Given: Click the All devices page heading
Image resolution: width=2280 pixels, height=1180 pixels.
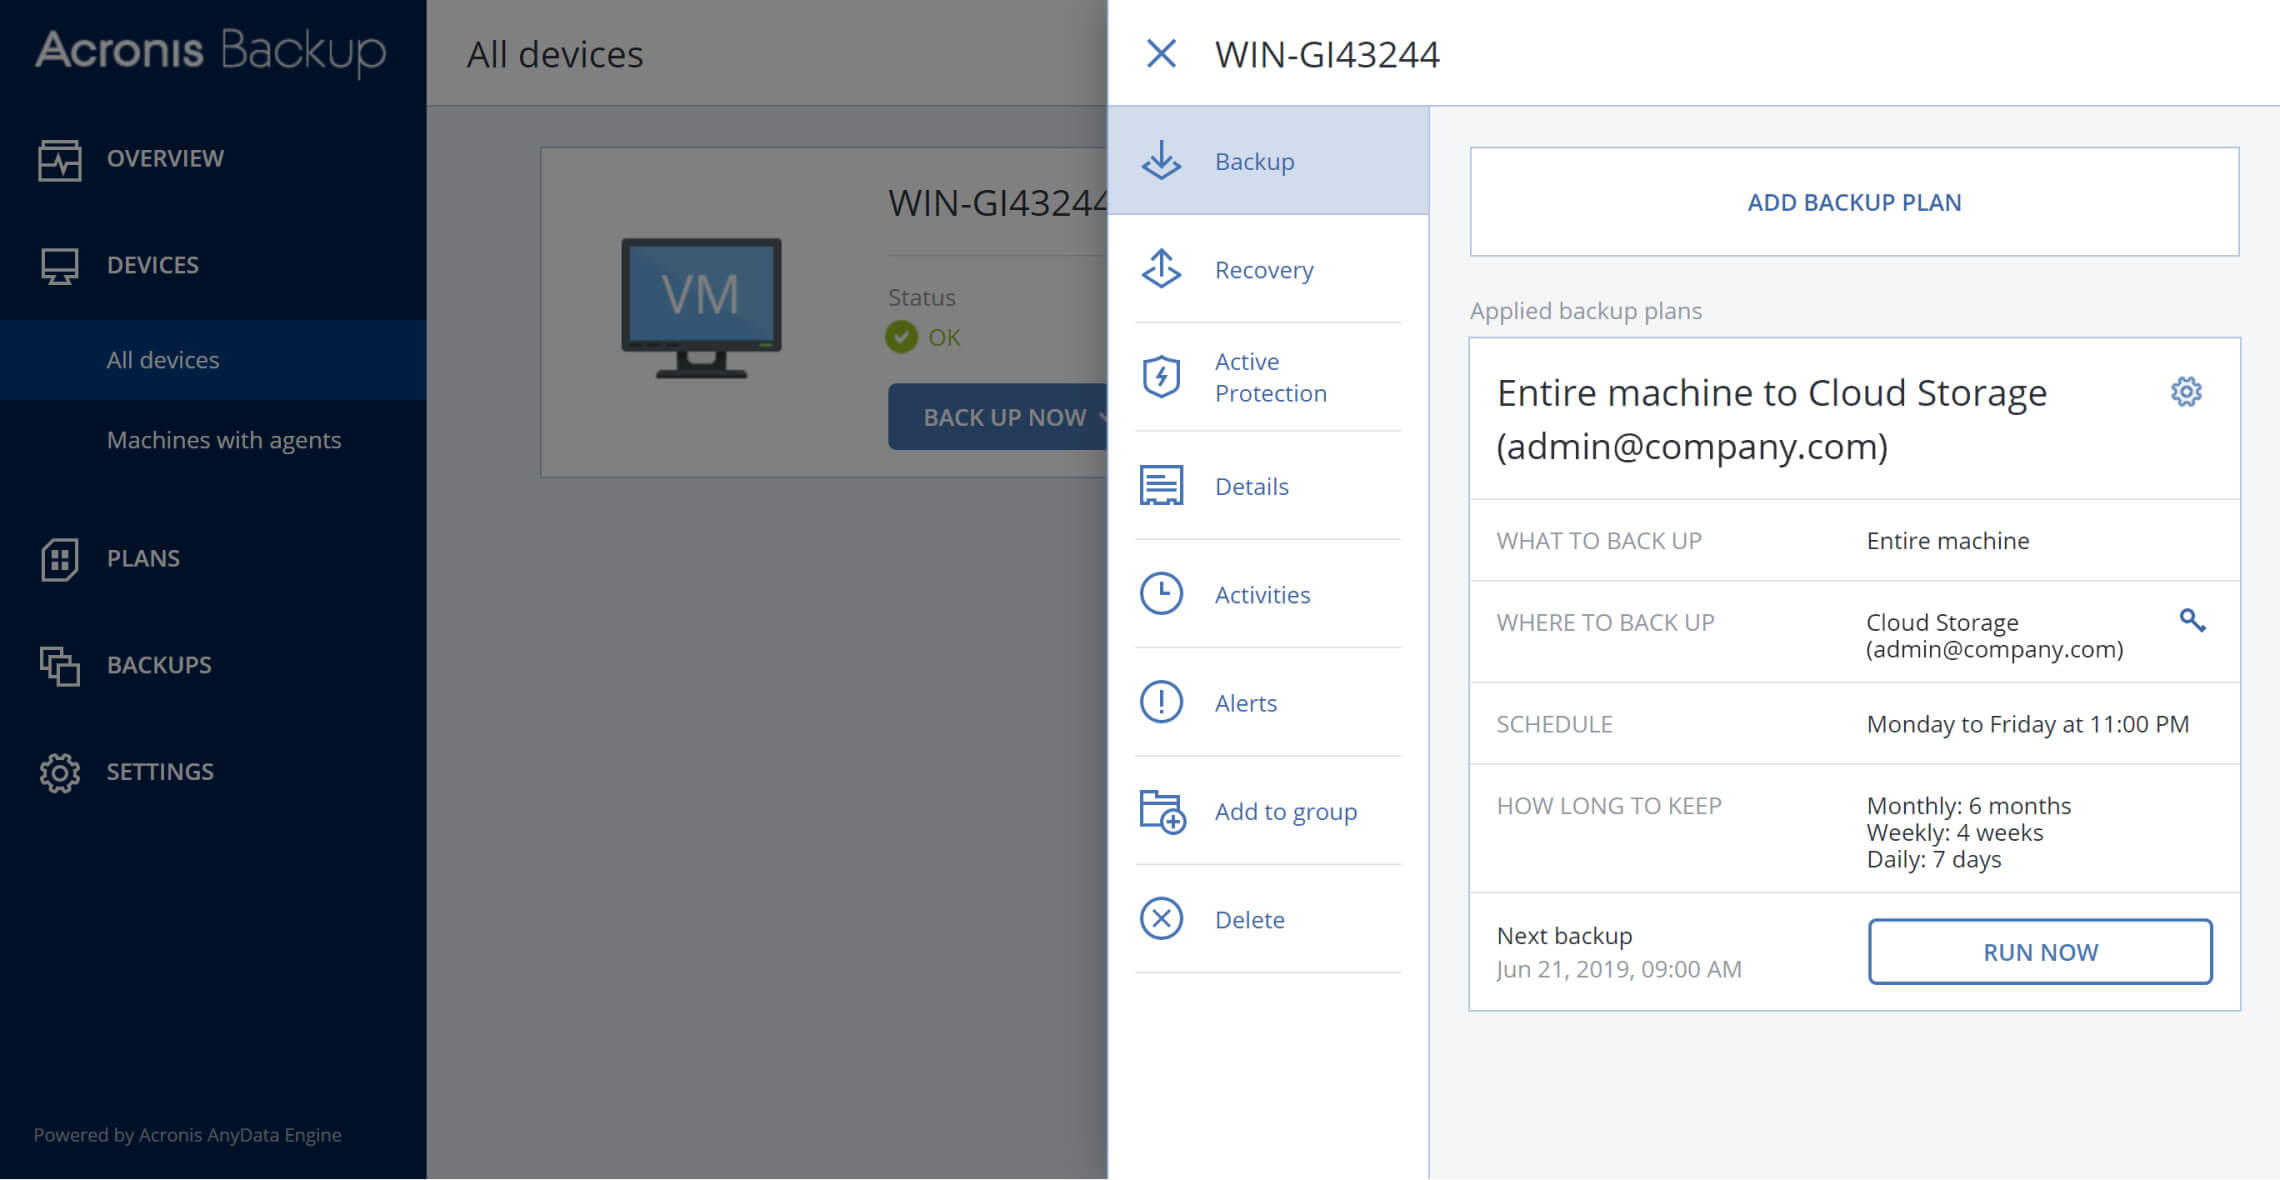Looking at the screenshot, I should click(x=555, y=54).
